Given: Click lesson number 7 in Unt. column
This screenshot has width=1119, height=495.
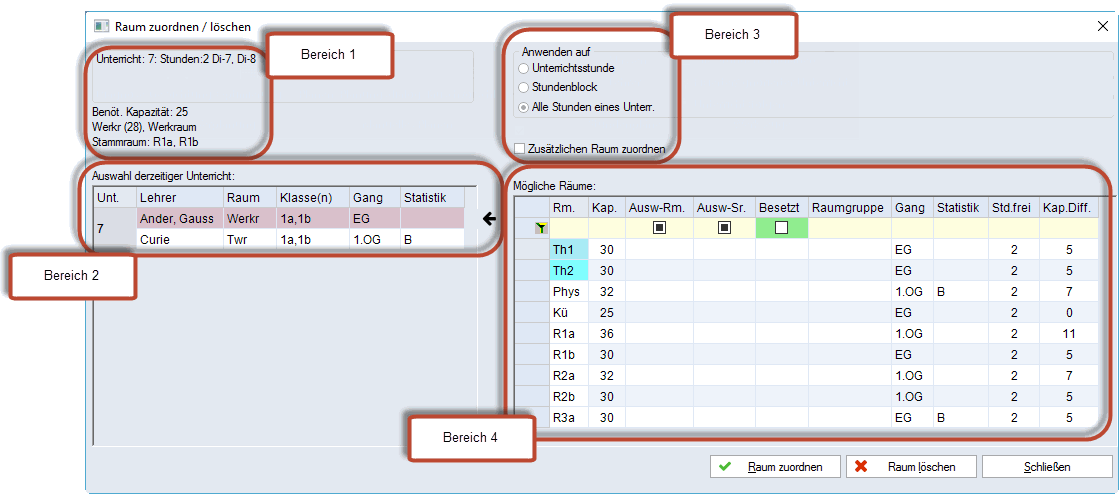Looking at the screenshot, I should click(115, 229).
